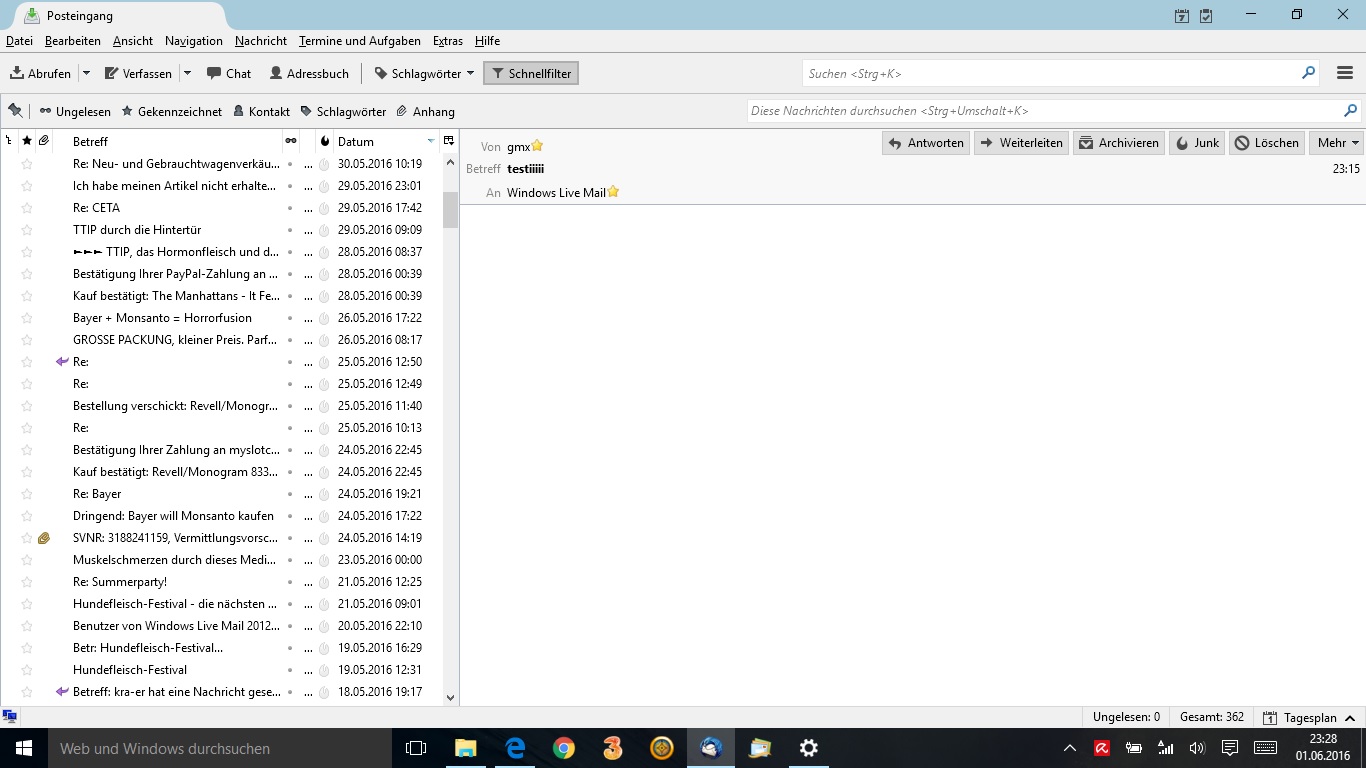Image resolution: width=1366 pixels, height=768 pixels.
Task: Click the pin icon in quick filter bar
Action: (x=15, y=111)
